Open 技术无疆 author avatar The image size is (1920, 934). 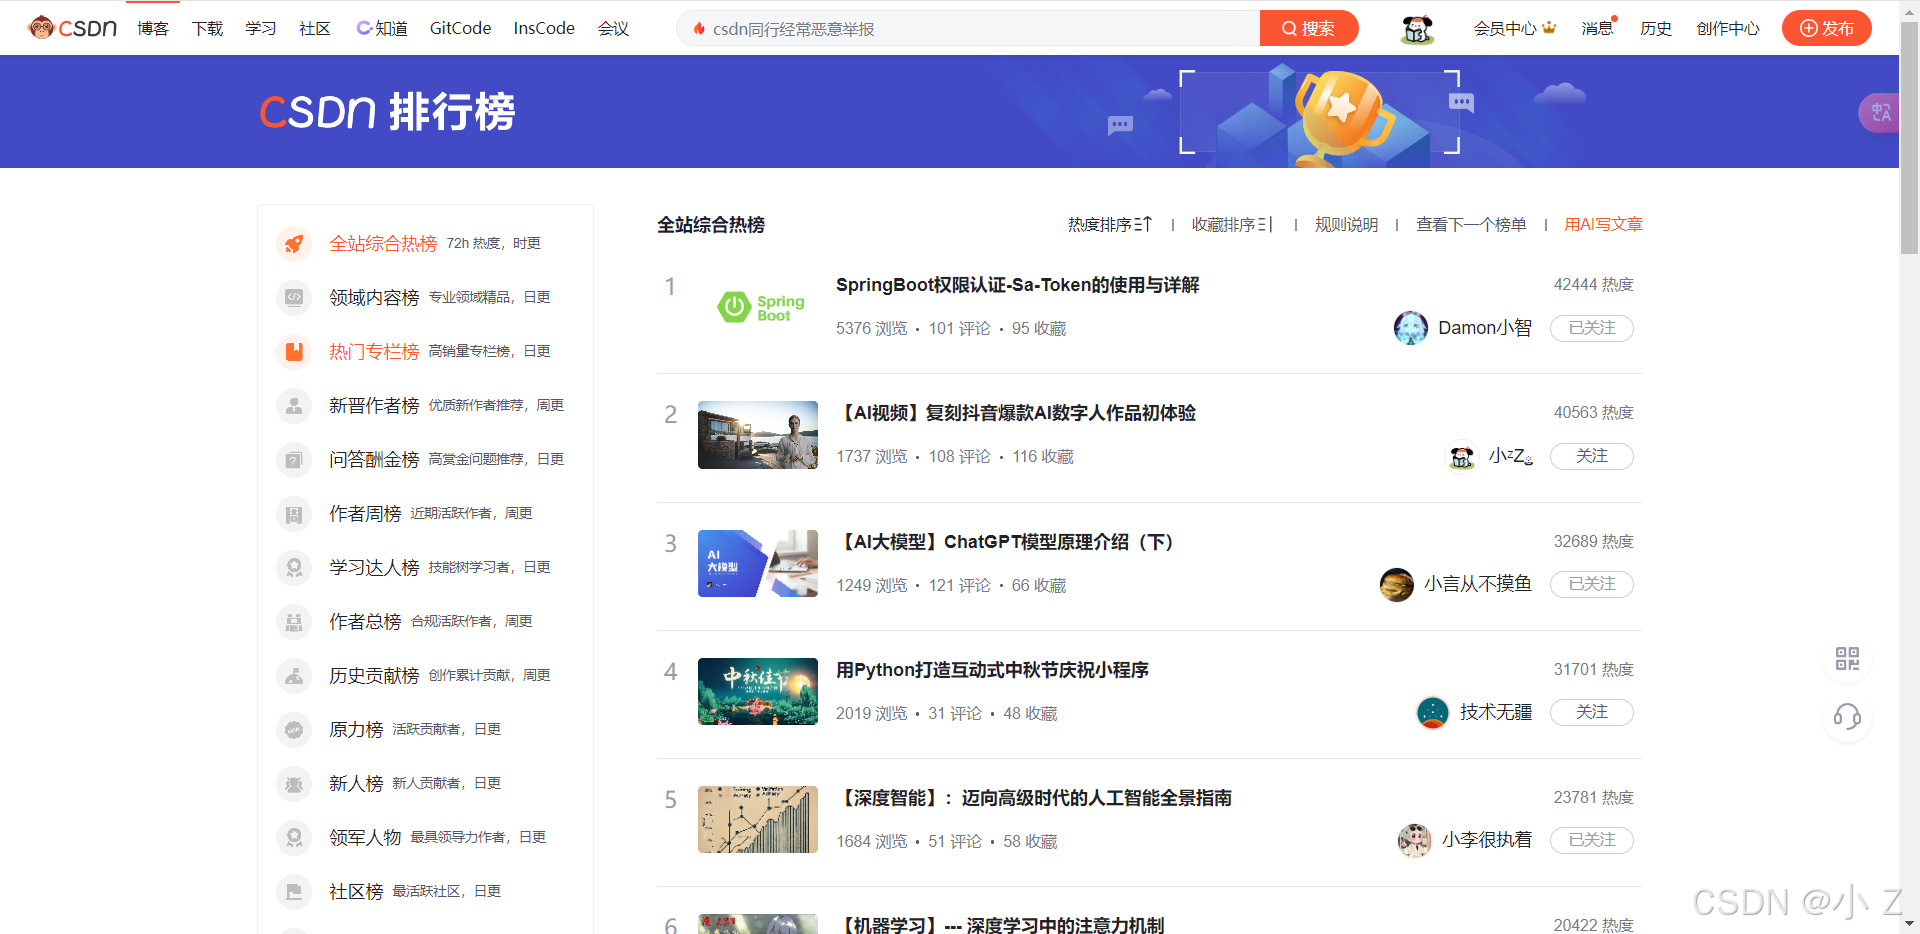pyautogui.click(x=1433, y=712)
